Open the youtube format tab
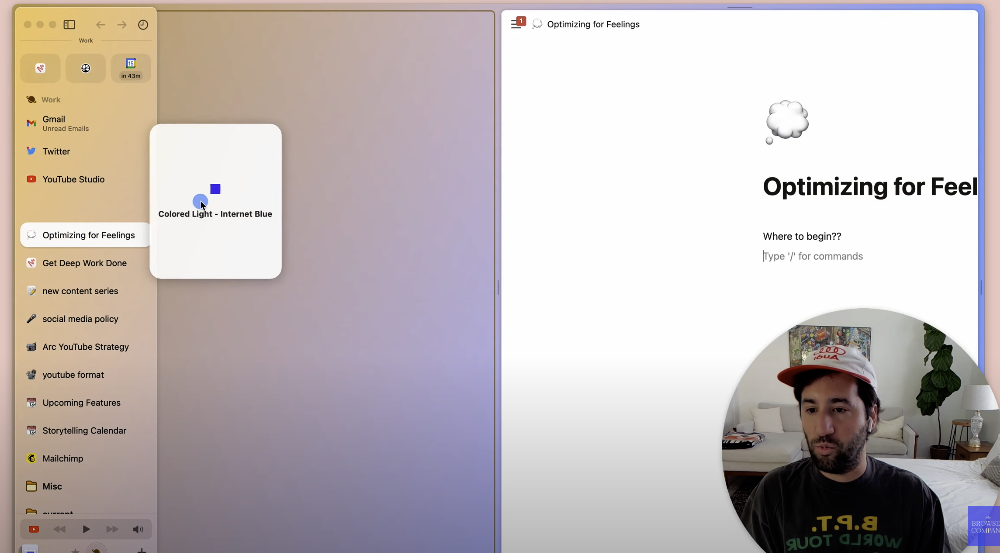 85,375
